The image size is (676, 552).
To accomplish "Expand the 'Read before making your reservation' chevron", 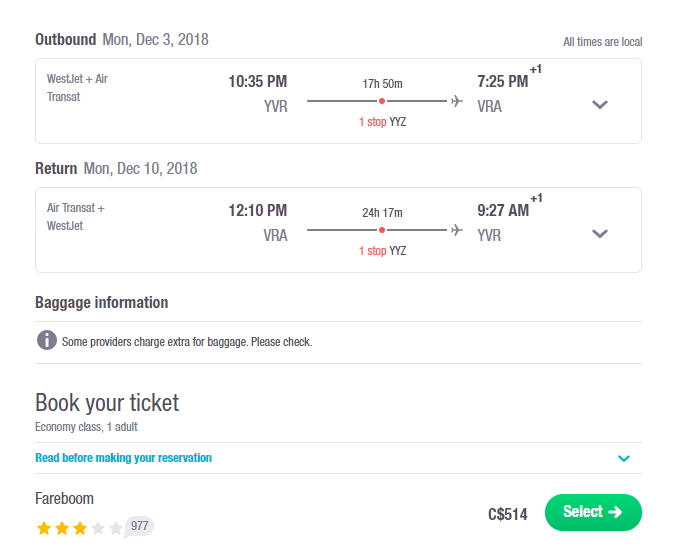I will (624, 458).
